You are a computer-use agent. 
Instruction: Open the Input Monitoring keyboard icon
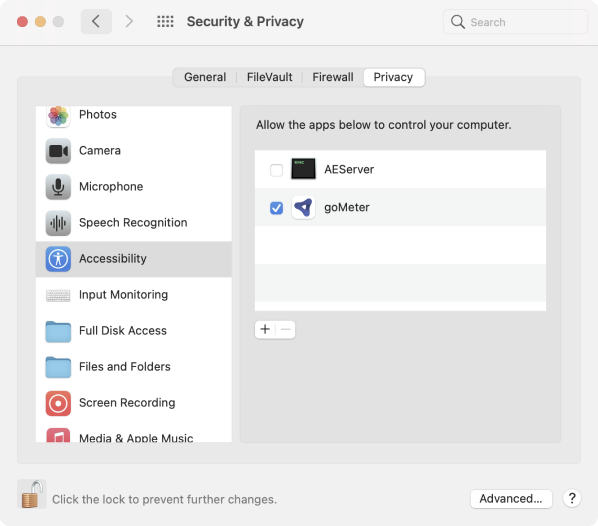[x=58, y=295]
